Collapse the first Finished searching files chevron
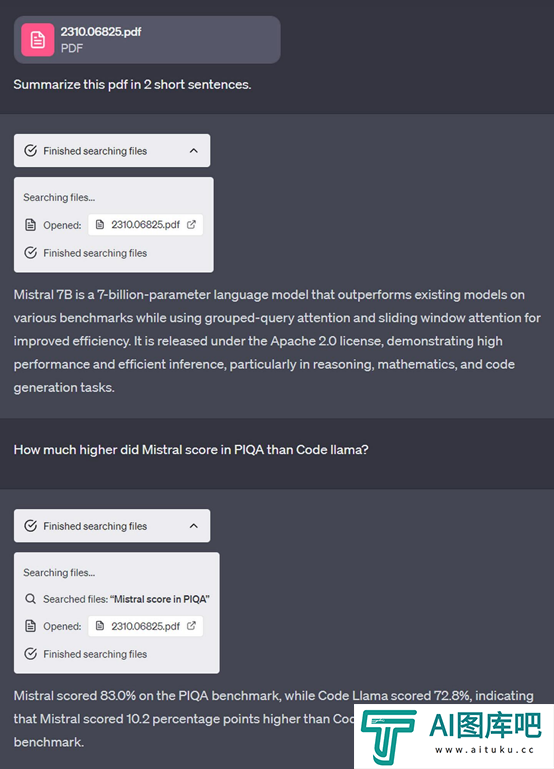The image size is (554, 769). coord(194,151)
